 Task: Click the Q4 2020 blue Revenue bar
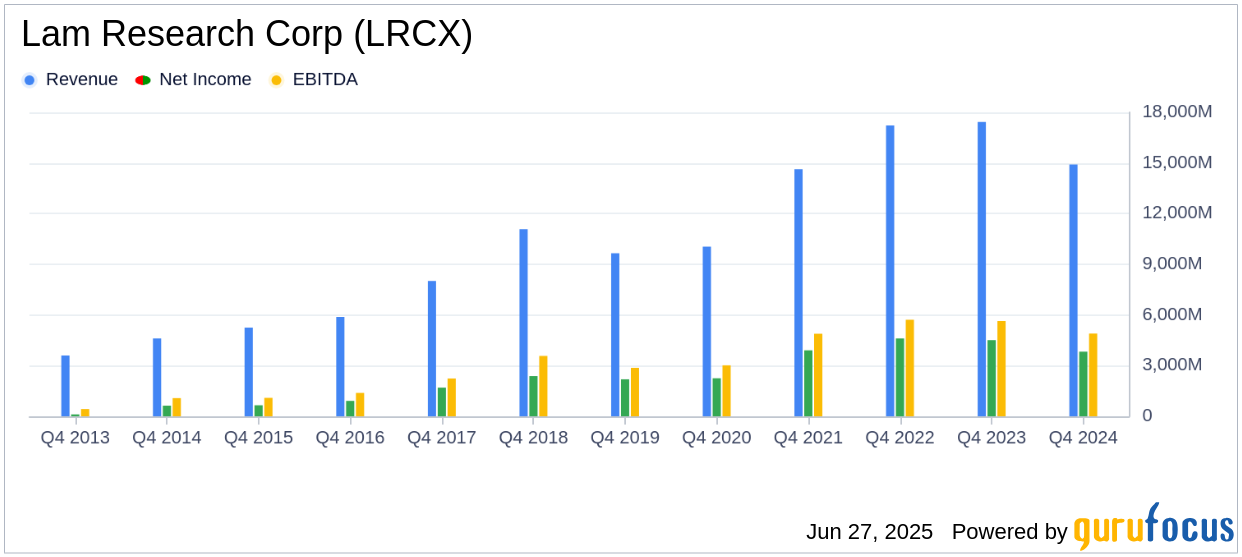[x=707, y=331]
